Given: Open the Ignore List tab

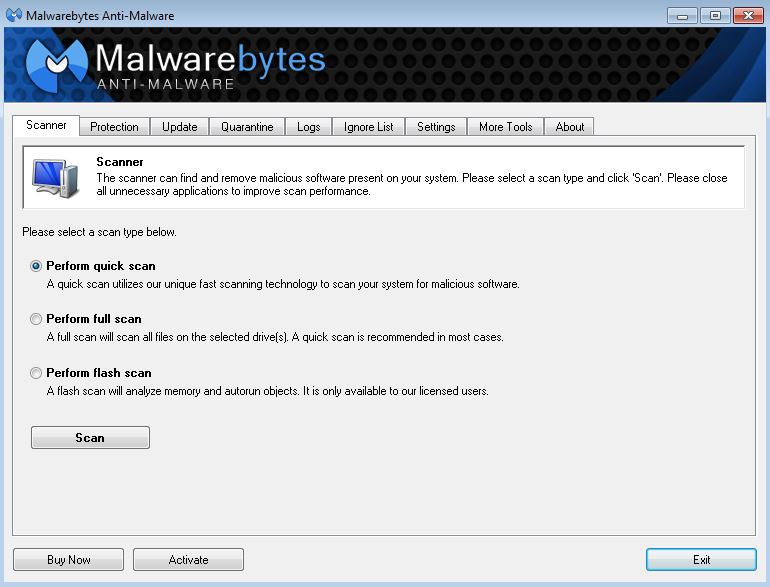Looking at the screenshot, I should coord(368,127).
